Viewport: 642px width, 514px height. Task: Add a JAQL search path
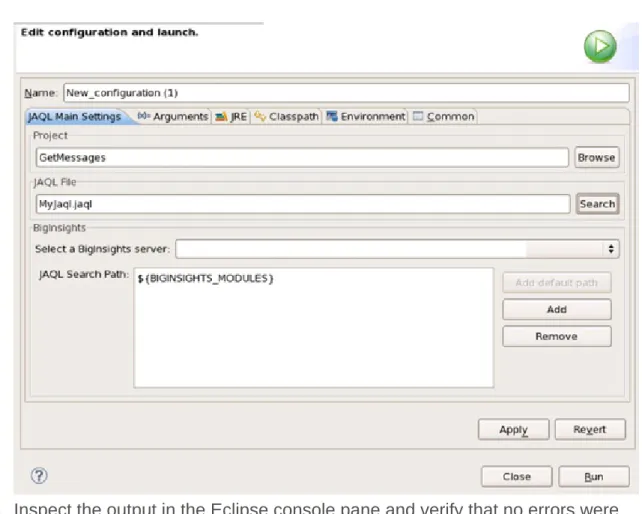(557, 309)
